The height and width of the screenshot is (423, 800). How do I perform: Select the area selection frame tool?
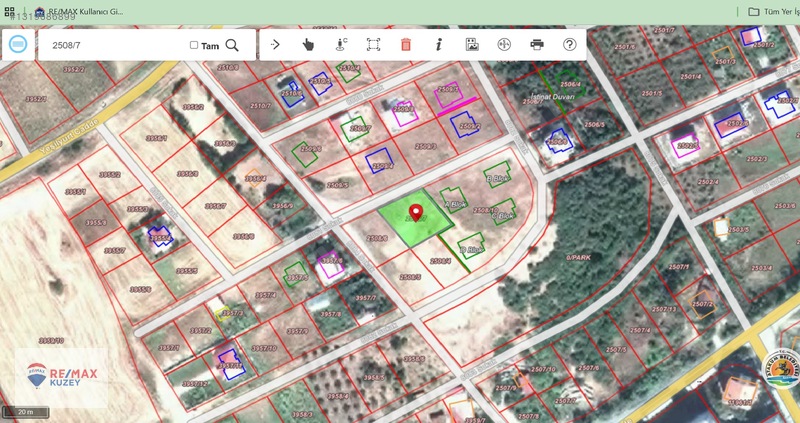pos(373,44)
